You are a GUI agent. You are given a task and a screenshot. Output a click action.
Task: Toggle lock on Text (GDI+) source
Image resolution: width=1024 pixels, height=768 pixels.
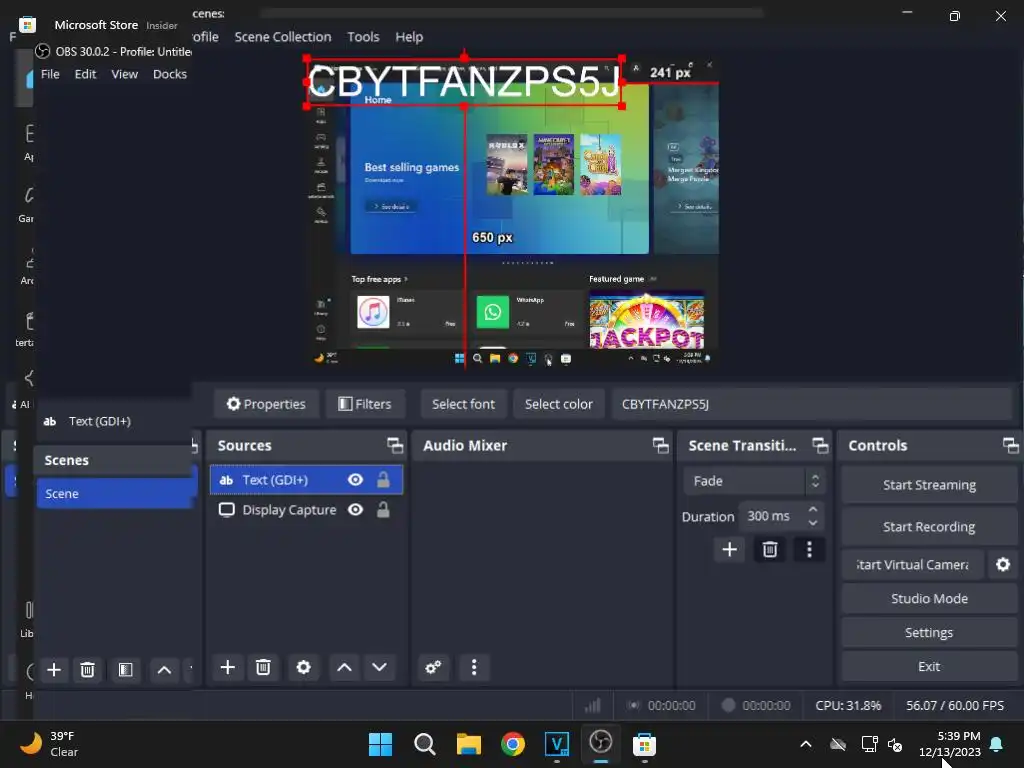(x=383, y=480)
